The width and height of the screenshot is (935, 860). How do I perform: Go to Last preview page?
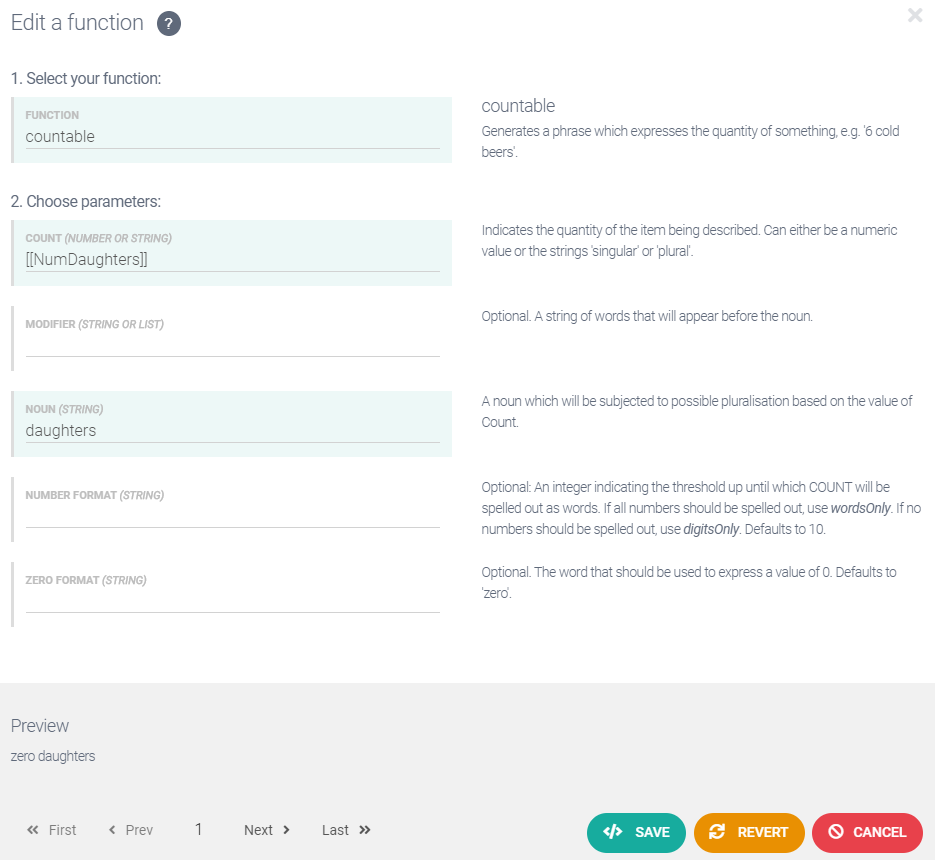335,830
